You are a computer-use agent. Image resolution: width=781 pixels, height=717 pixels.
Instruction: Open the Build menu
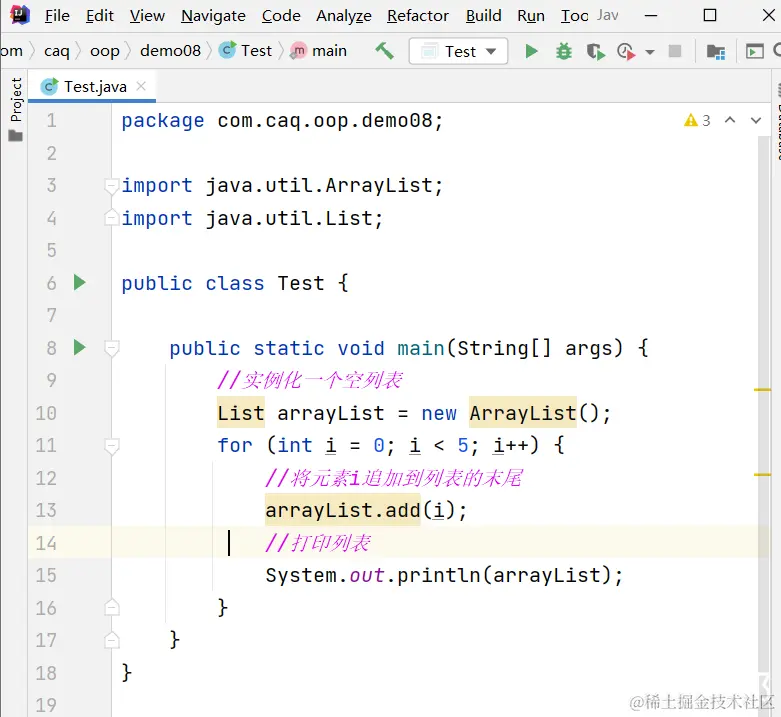pos(483,16)
